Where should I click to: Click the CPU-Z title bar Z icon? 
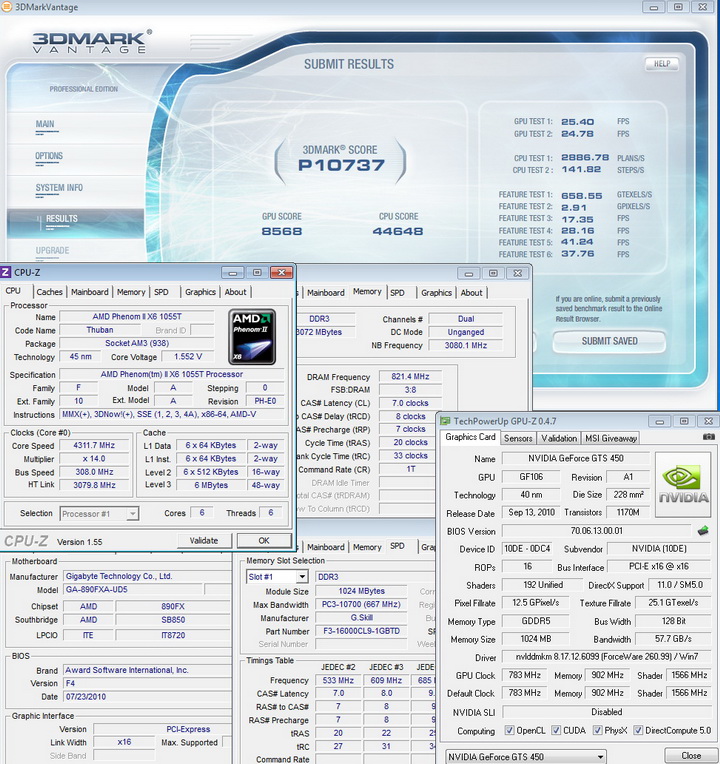(6, 272)
